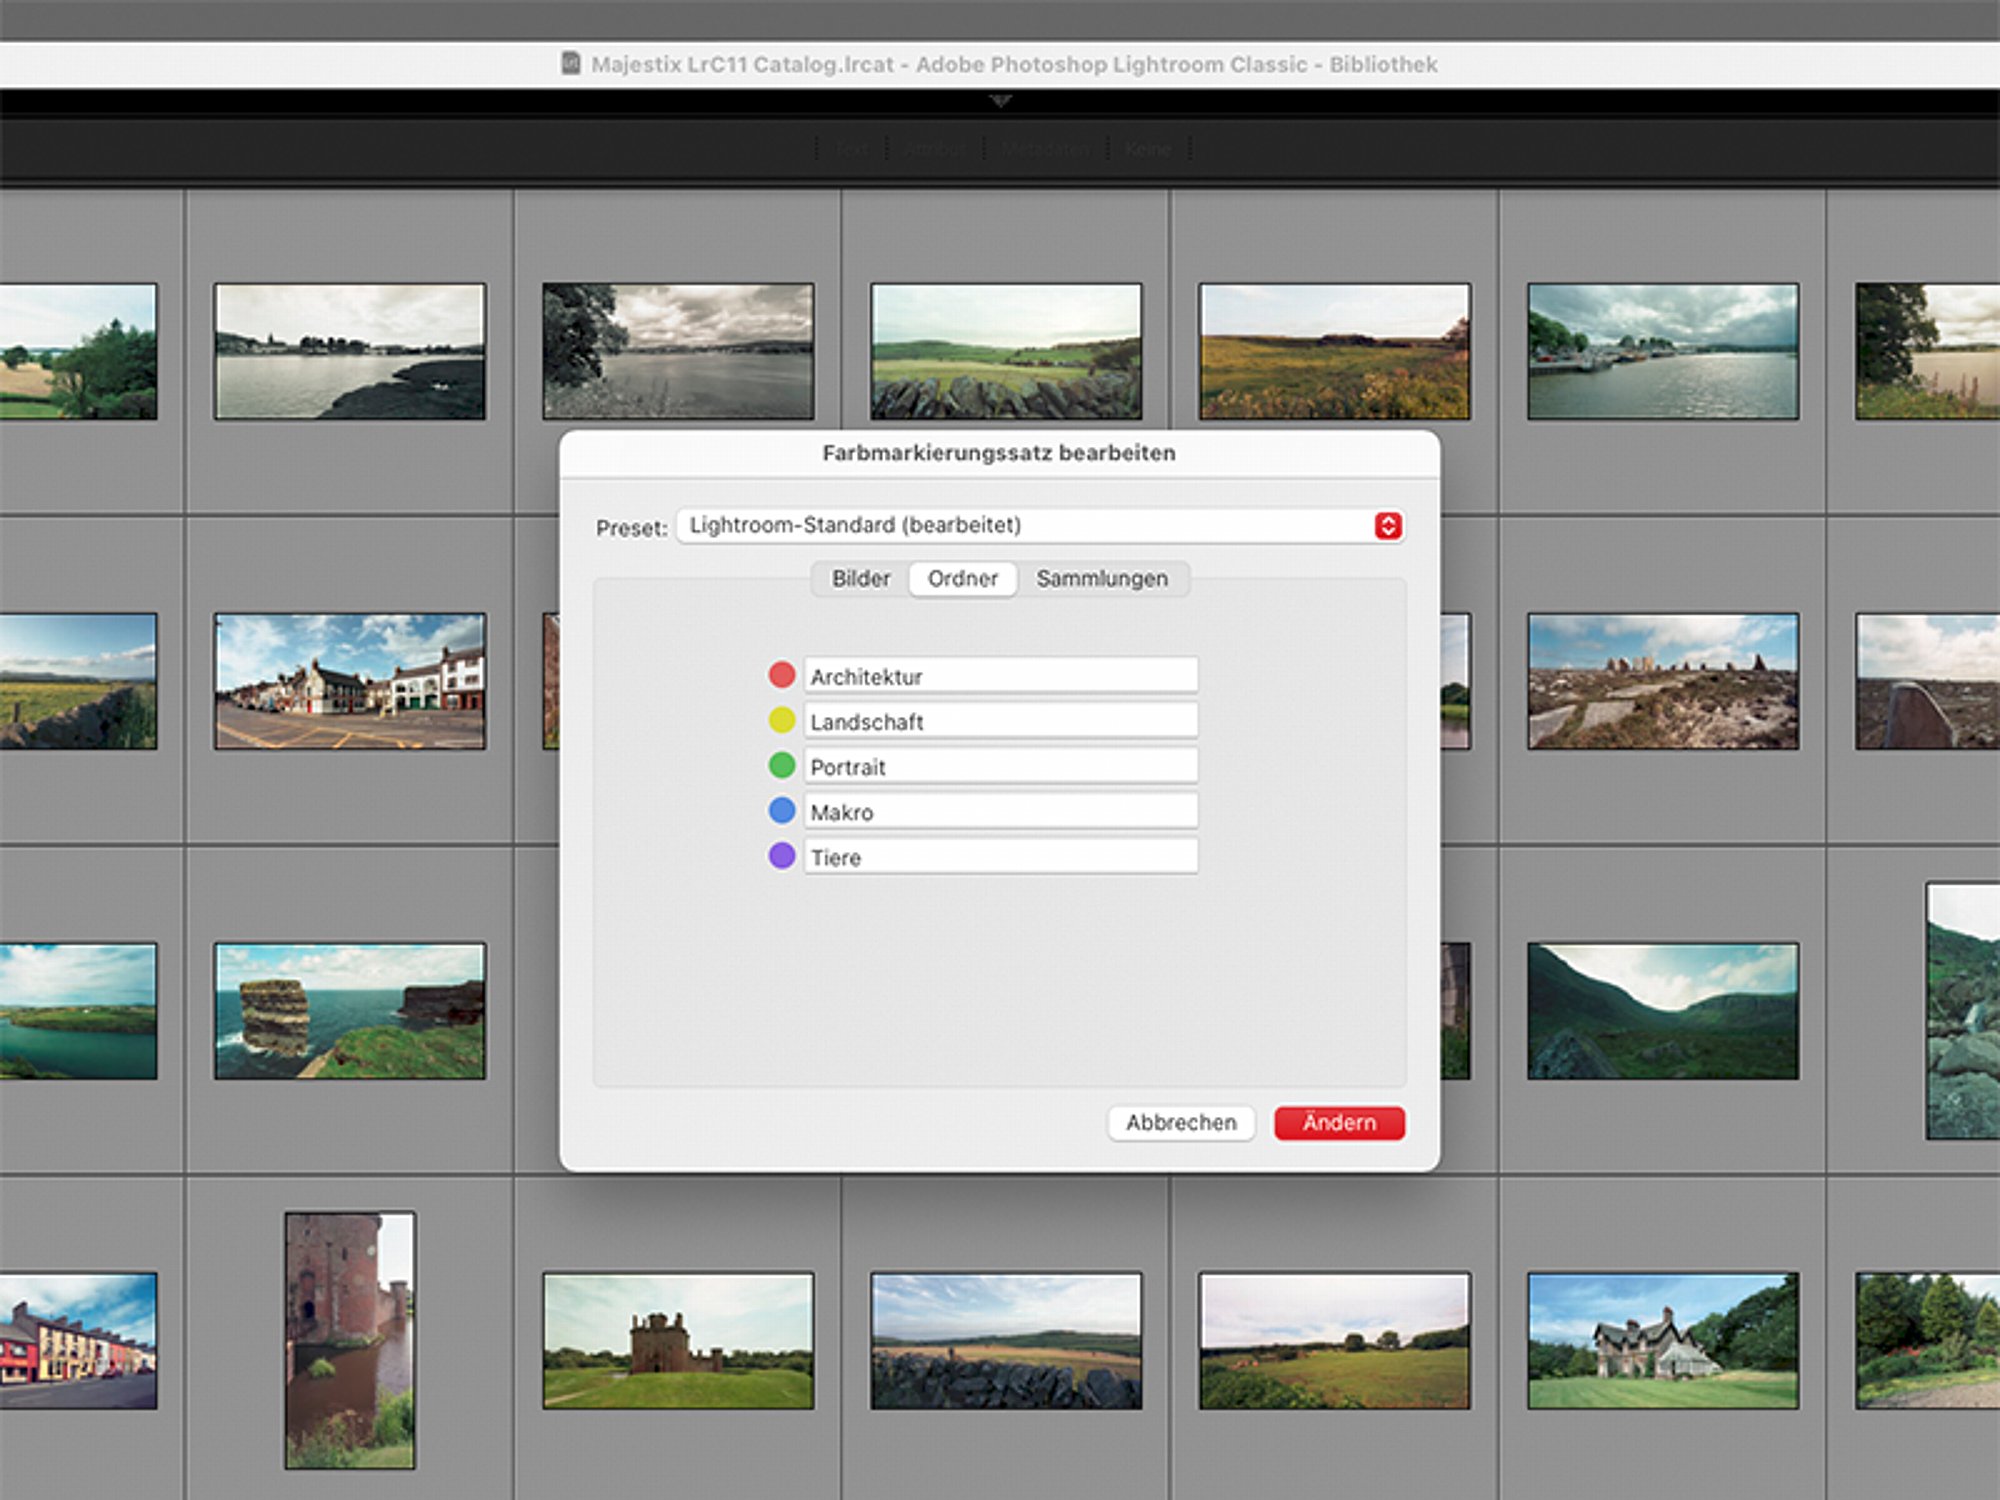The image size is (2000, 1500).
Task: Select the rocky moorland with standing stones thumbnail
Action: 1663,681
